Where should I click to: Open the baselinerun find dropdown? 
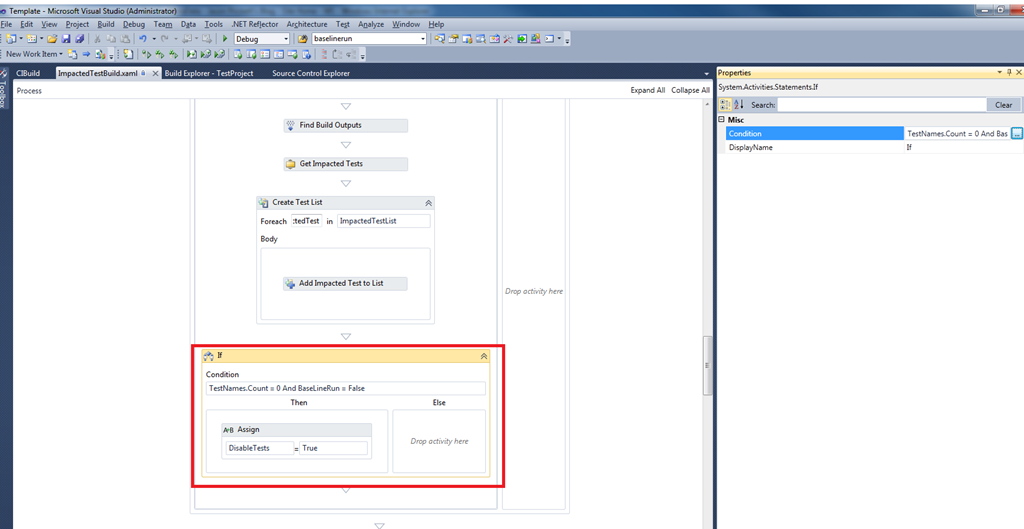[x=423, y=39]
